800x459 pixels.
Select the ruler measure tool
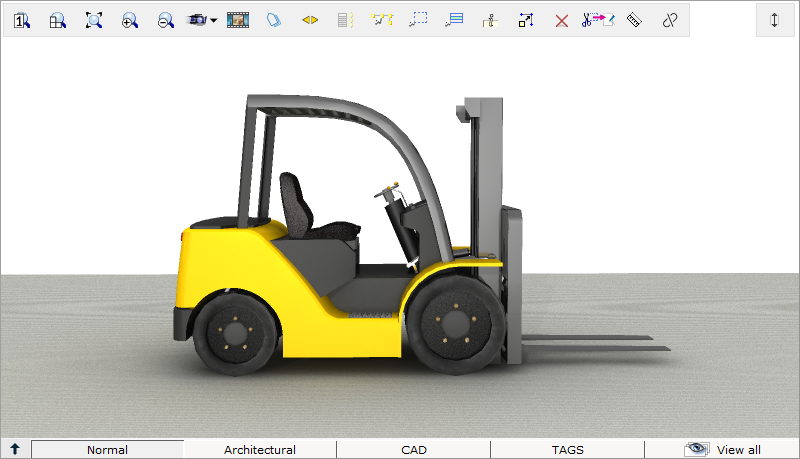tap(634, 20)
